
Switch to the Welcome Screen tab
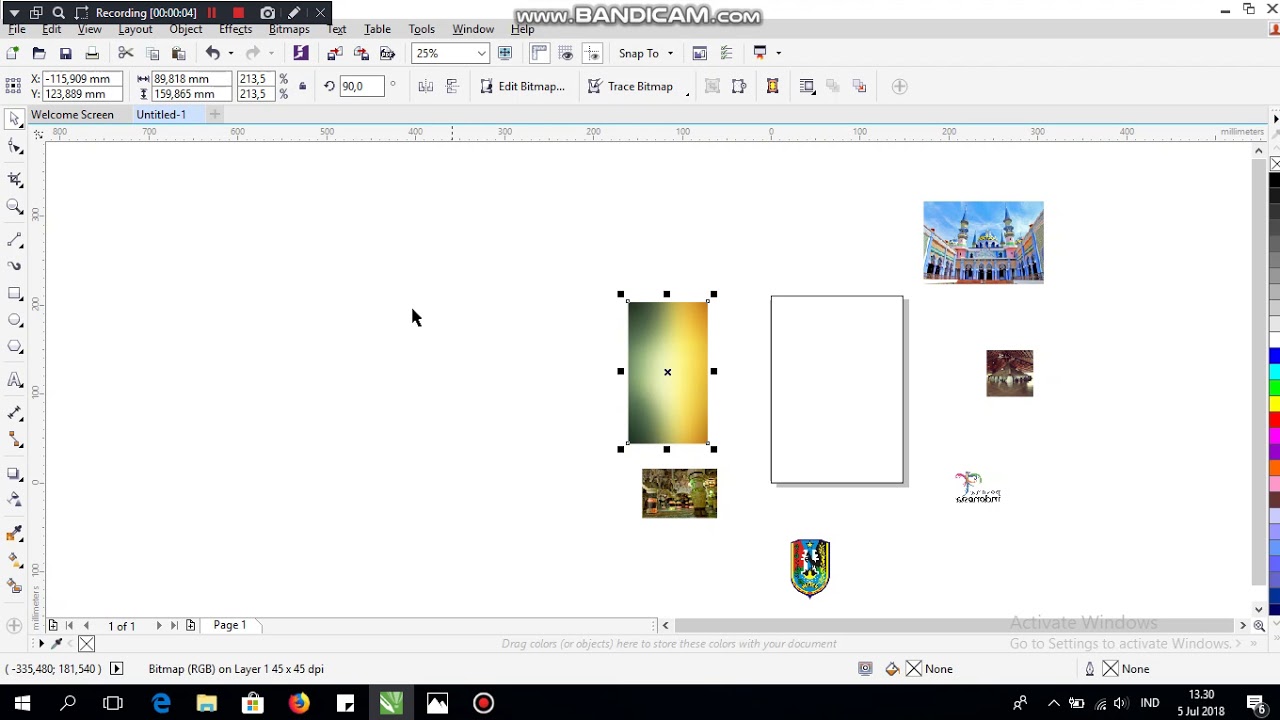click(x=72, y=114)
